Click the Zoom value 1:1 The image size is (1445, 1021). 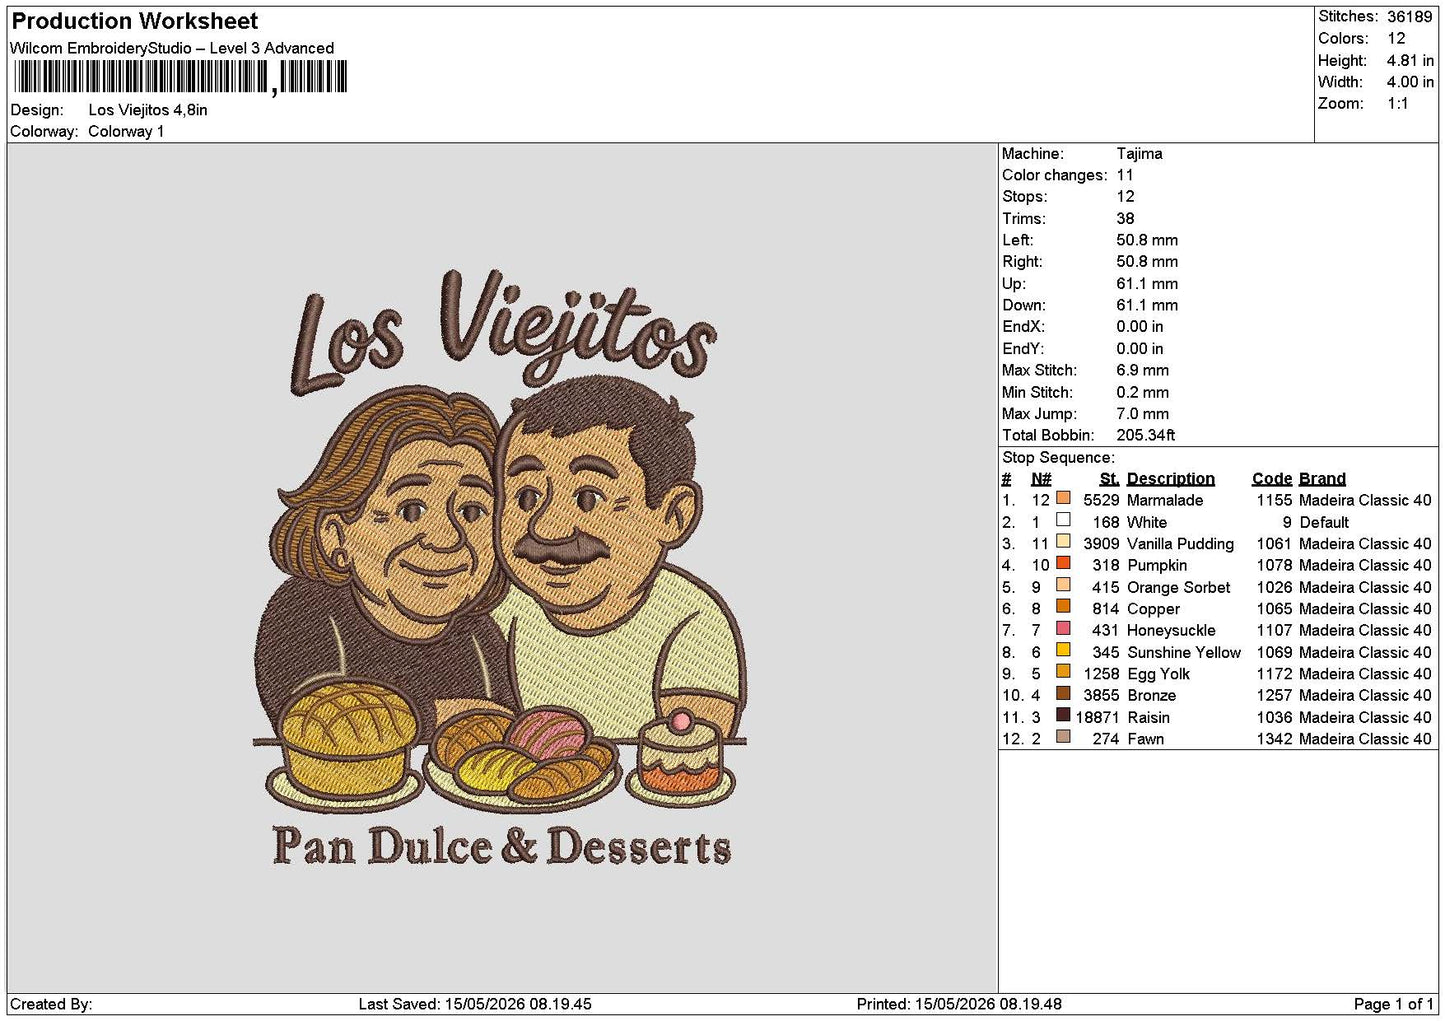[1397, 104]
